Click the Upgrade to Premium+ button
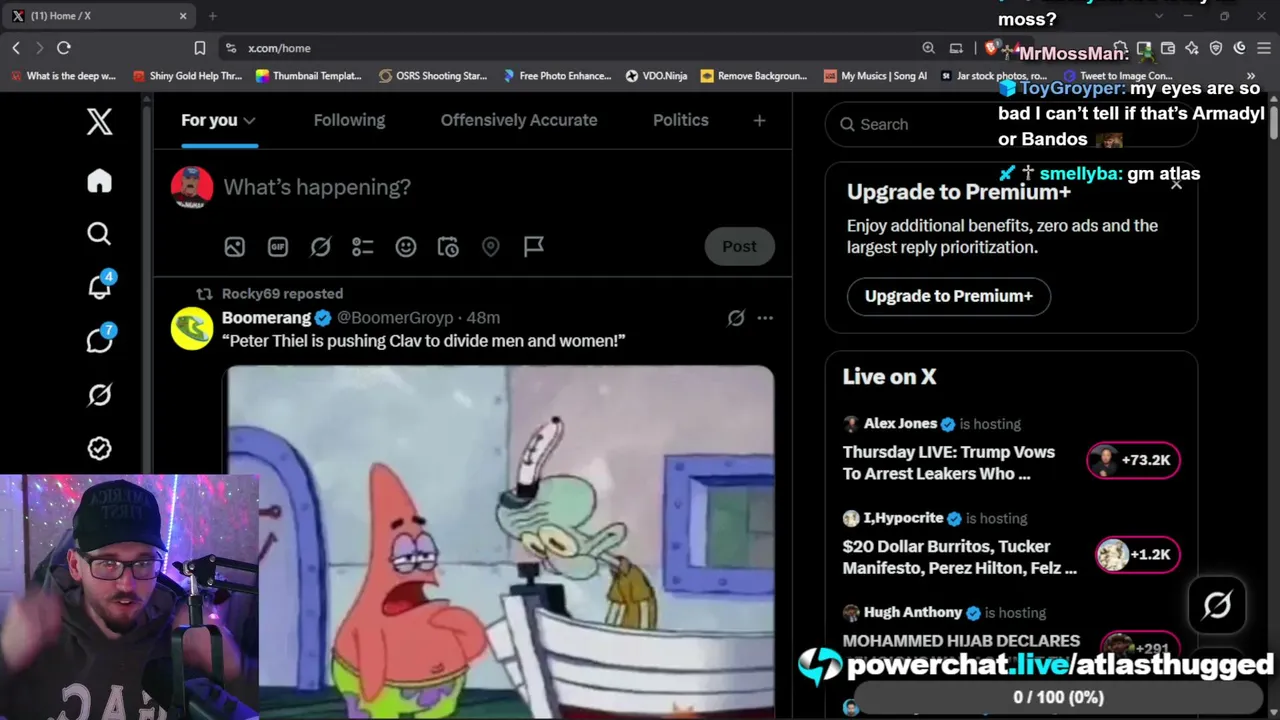 (949, 296)
